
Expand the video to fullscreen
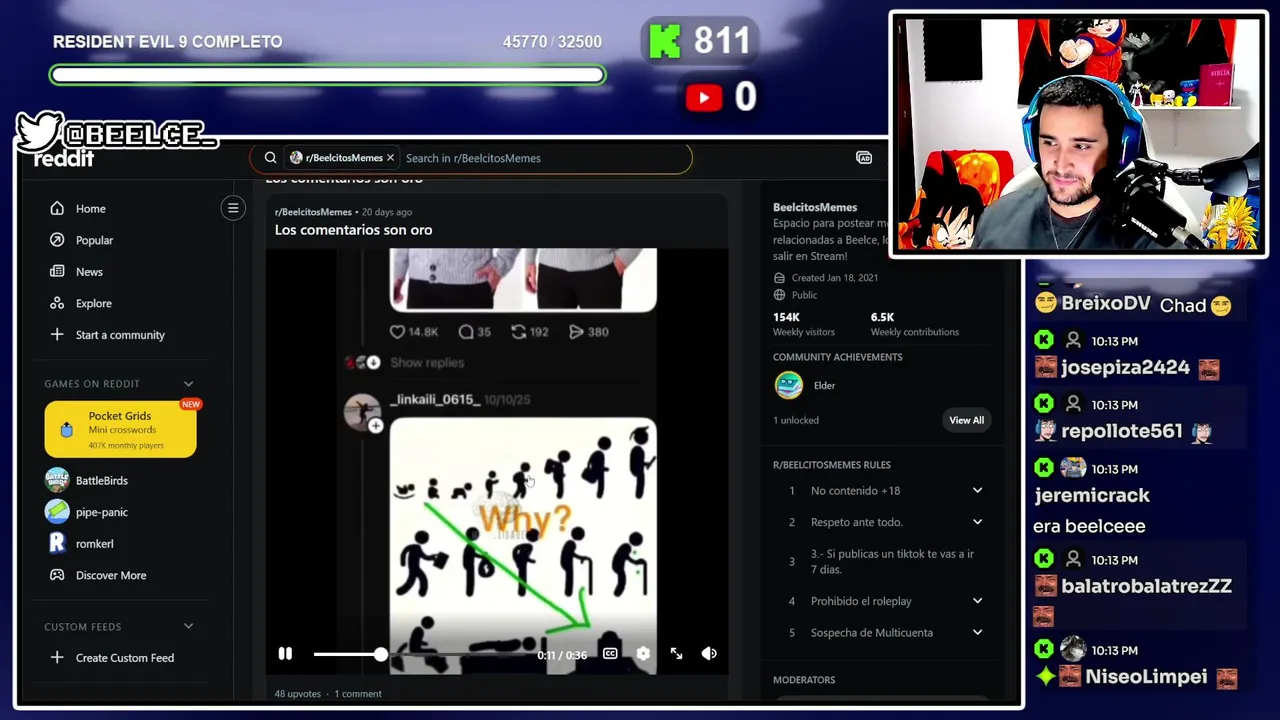676,654
